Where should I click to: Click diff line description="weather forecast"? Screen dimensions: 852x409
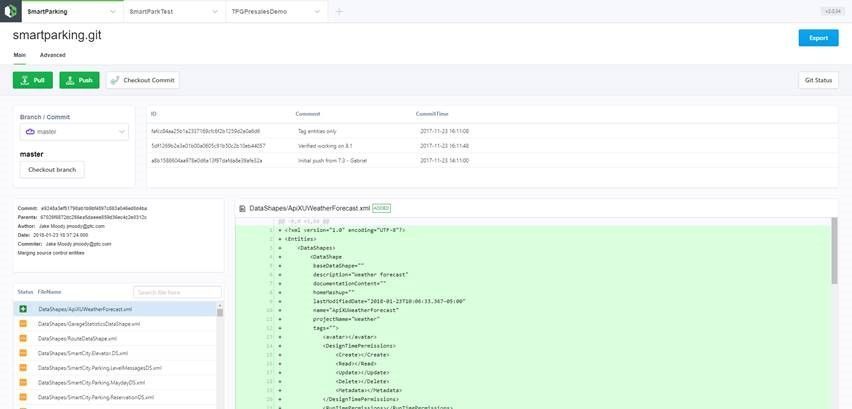point(361,275)
